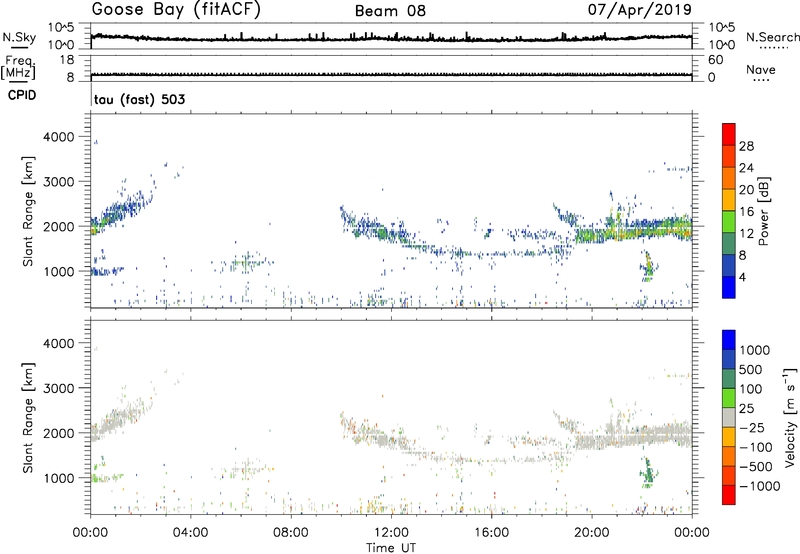Pick the yellow 16–20 dB Power colorbar segment
The width and height of the screenshot is (800, 554).
point(729,200)
